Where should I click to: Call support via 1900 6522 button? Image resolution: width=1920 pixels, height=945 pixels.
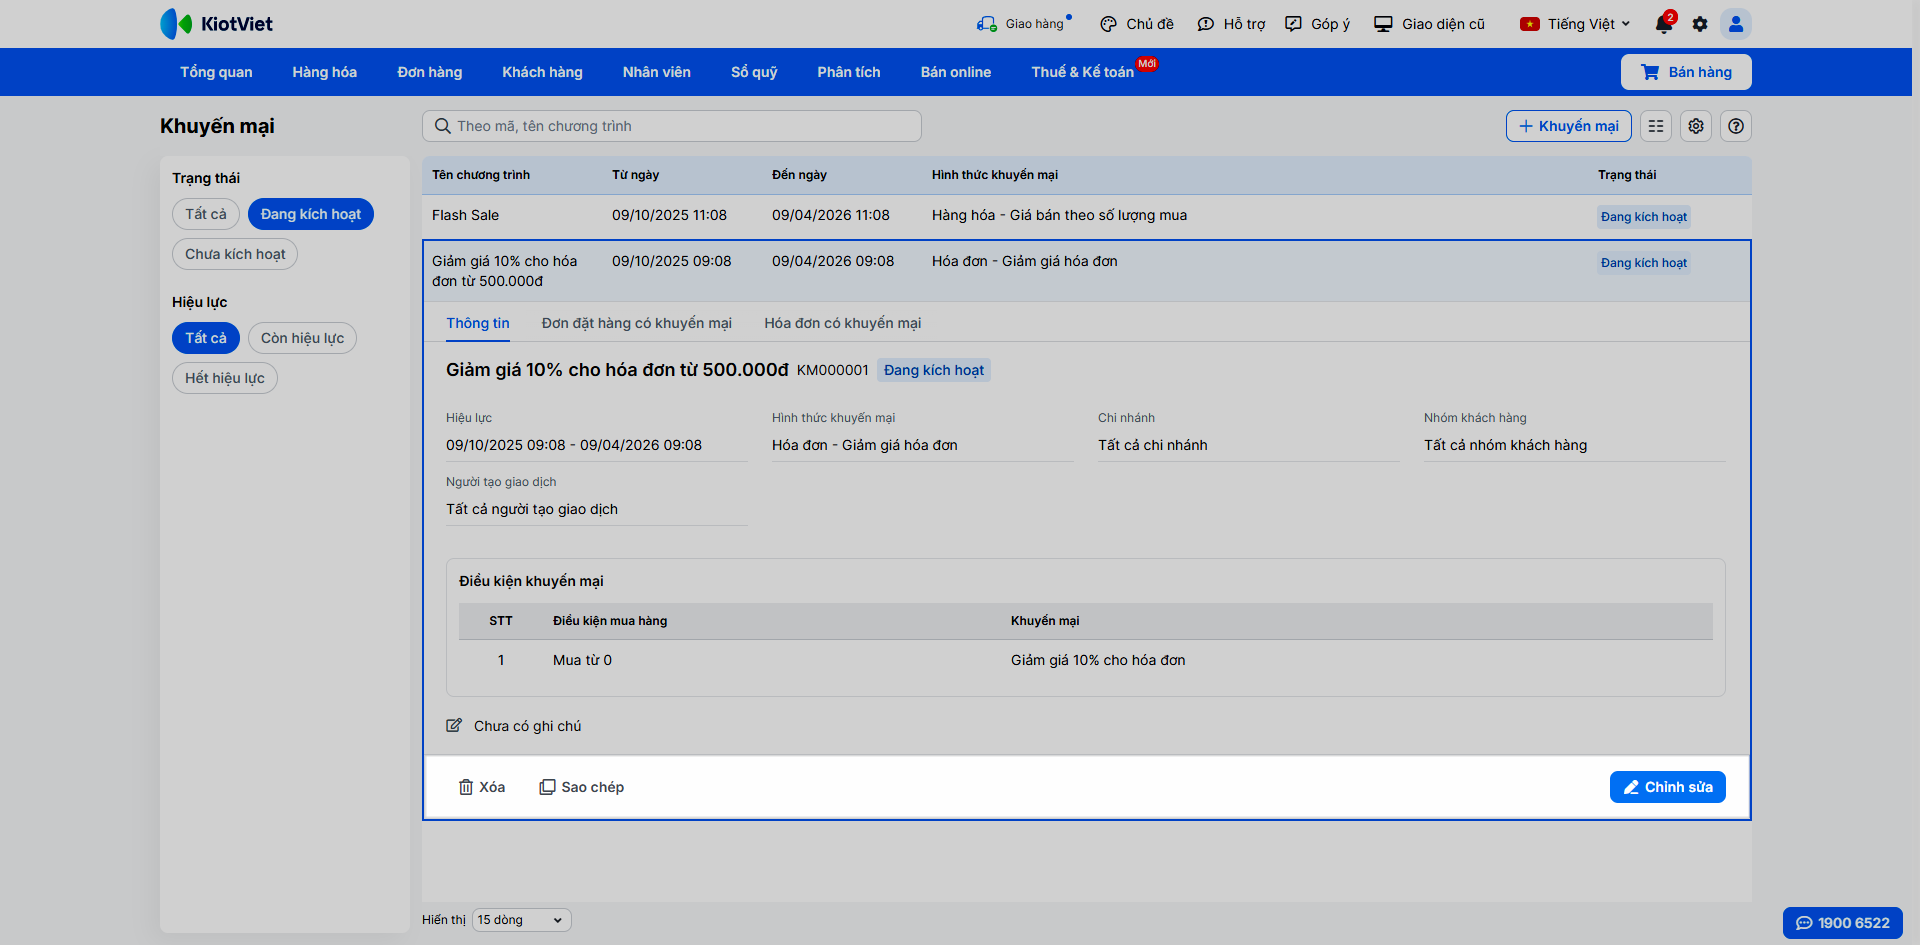(1843, 923)
